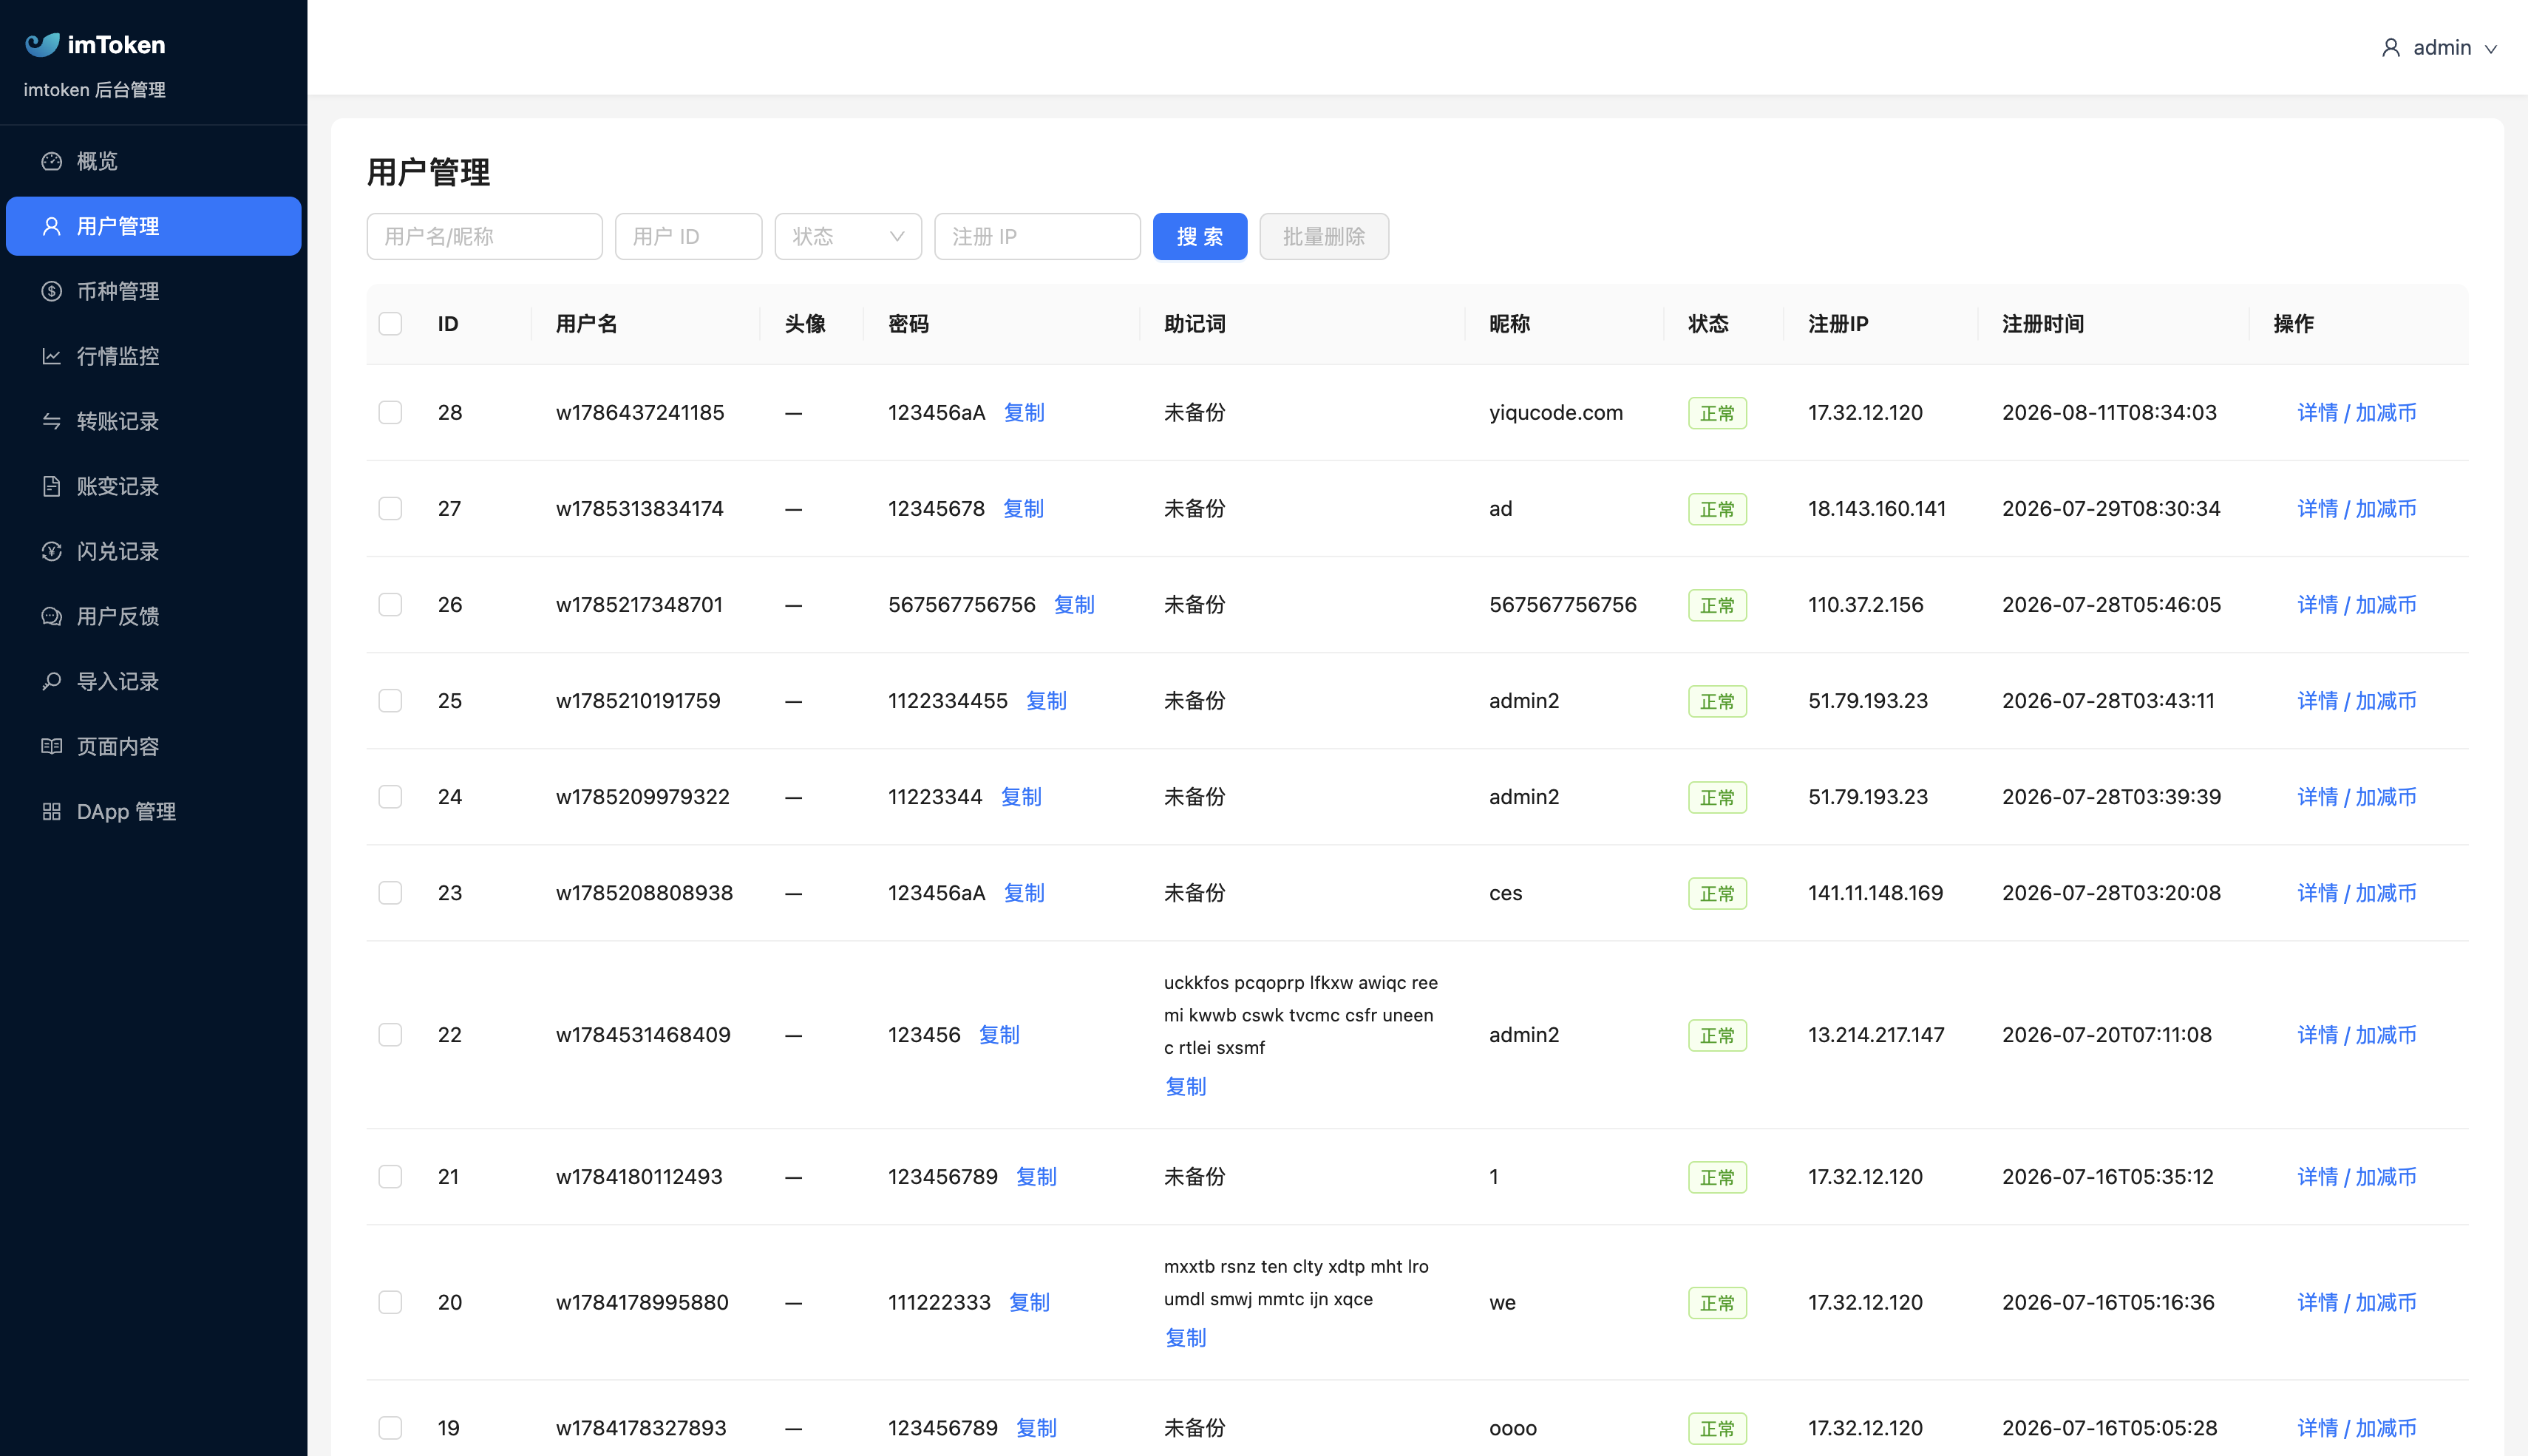Click the 转账记录 swap arrows icon
2528x1456 pixels.
51,421
